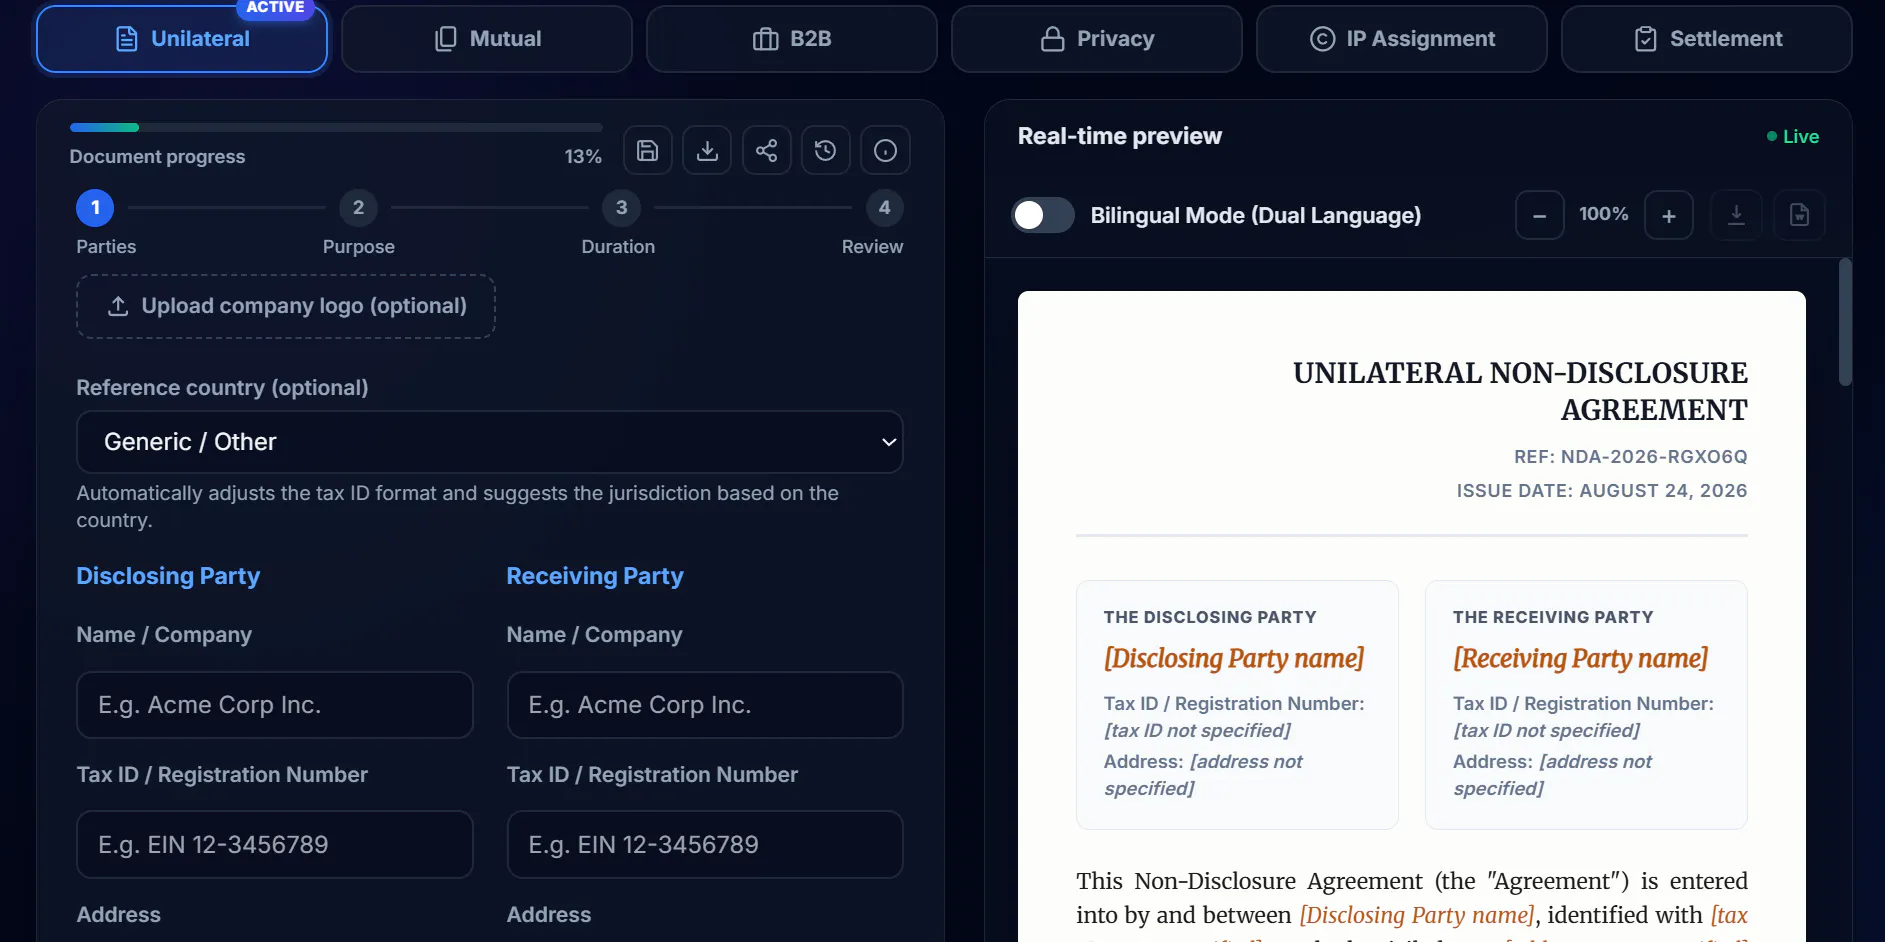Click THE DISCLOSING PARTY card label
Screen dimensions: 1885x942
pyautogui.click(x=1210, y=617)
